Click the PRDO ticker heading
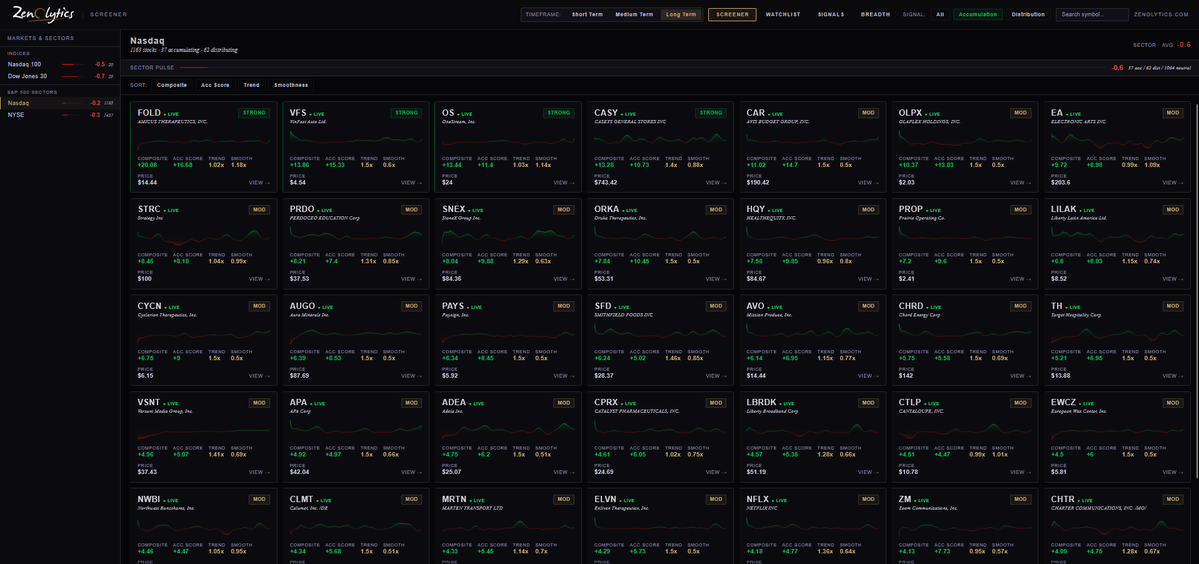1199x564 pixels. [x=301, y=209]
